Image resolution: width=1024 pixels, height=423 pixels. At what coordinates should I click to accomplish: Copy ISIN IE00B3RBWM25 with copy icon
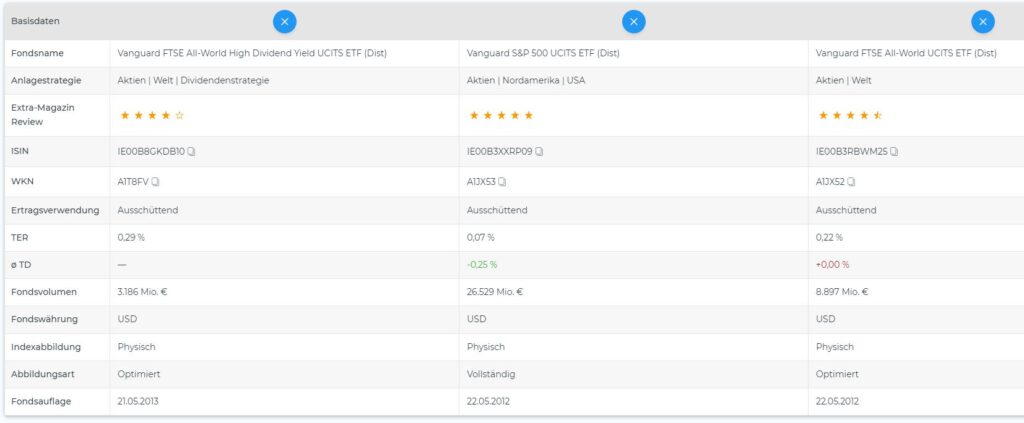point(894,151)
